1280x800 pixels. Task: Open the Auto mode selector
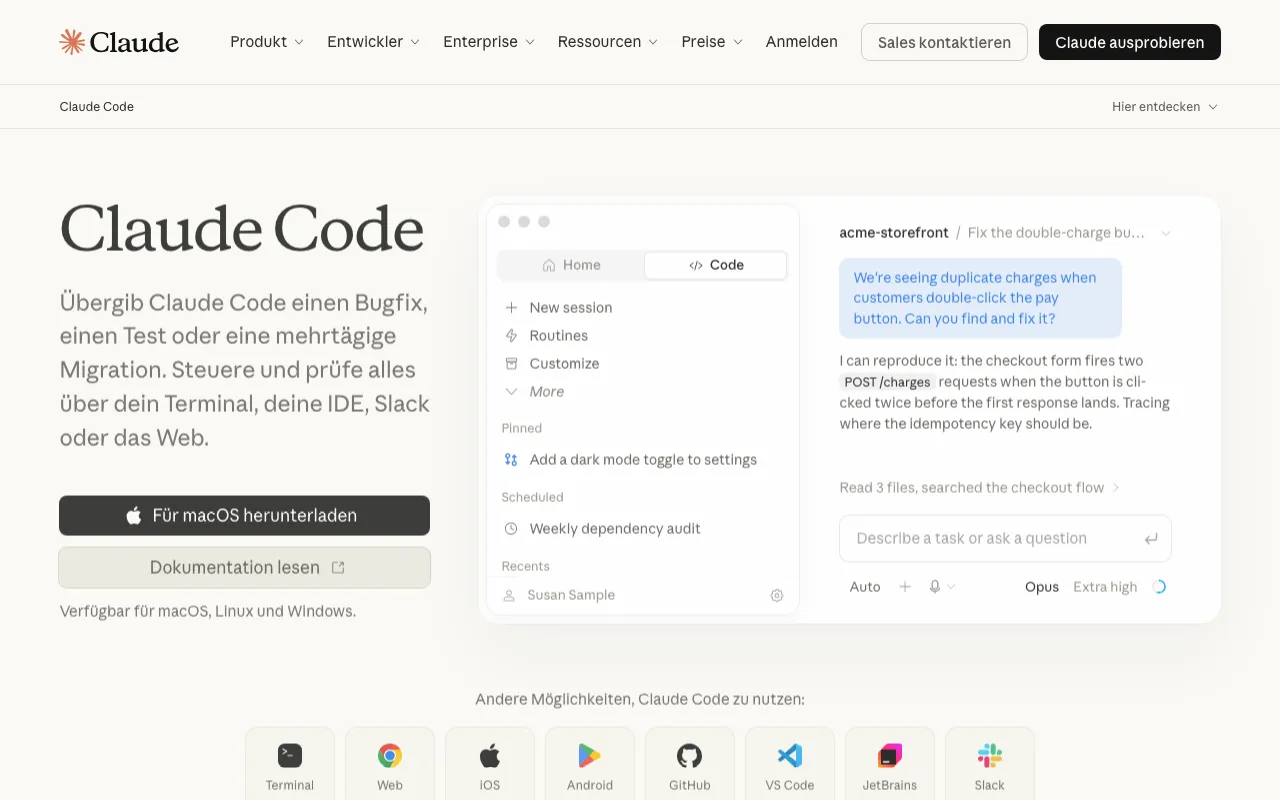[865, 587]
